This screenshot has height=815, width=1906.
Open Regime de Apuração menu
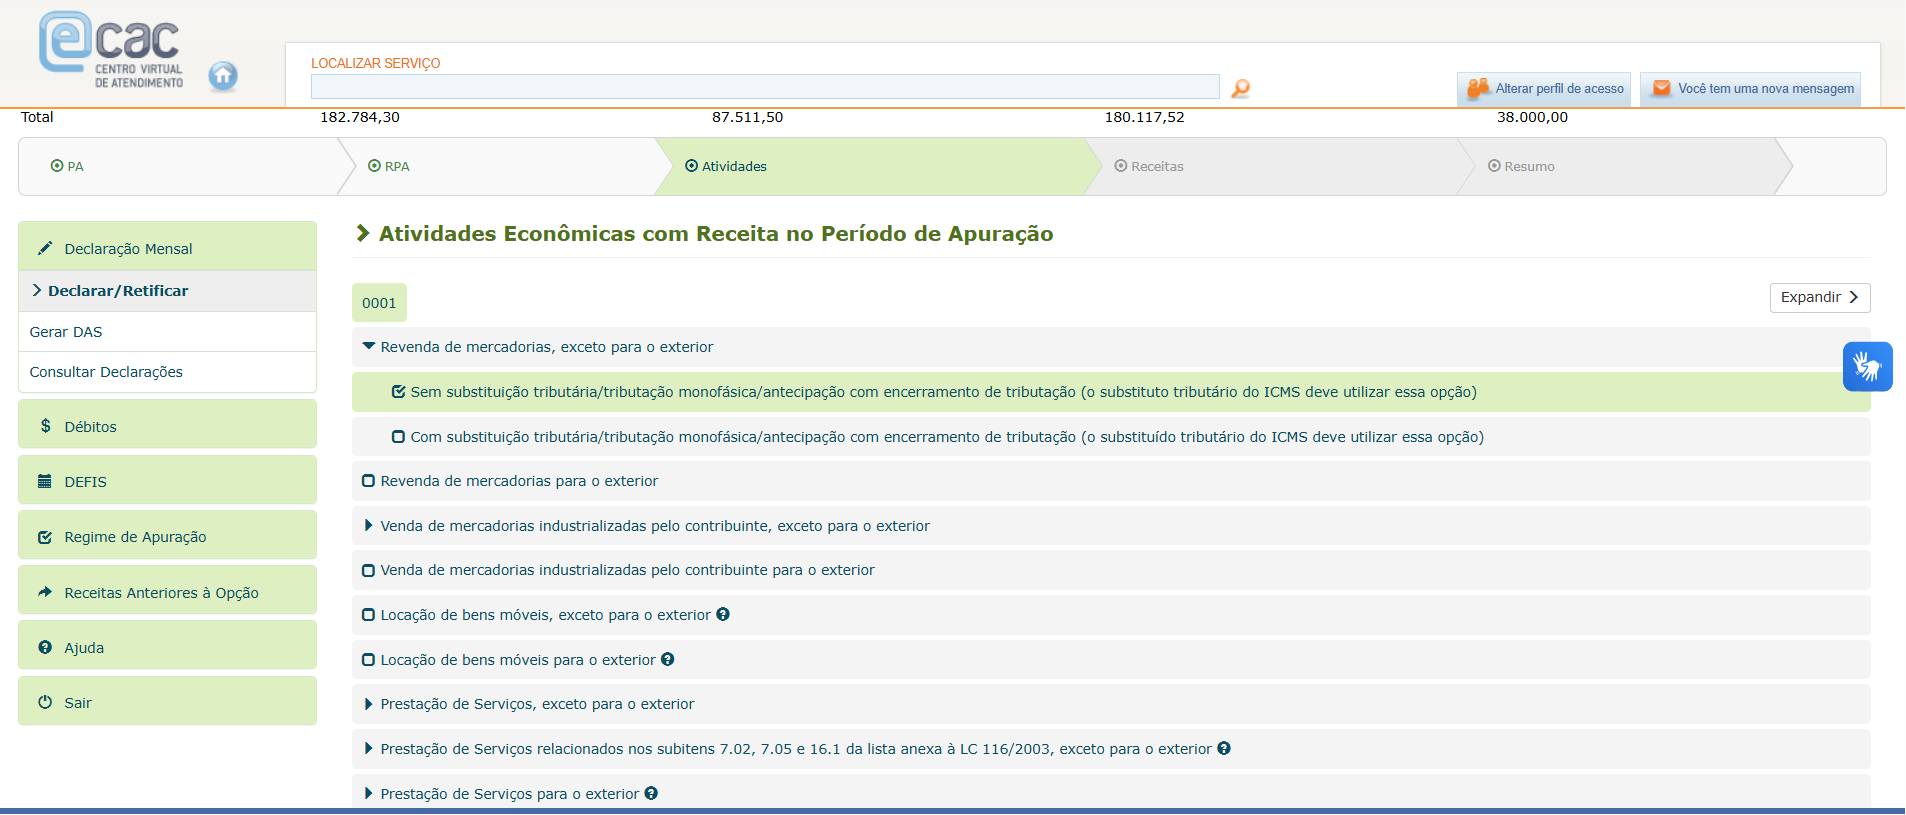(167, 535)
